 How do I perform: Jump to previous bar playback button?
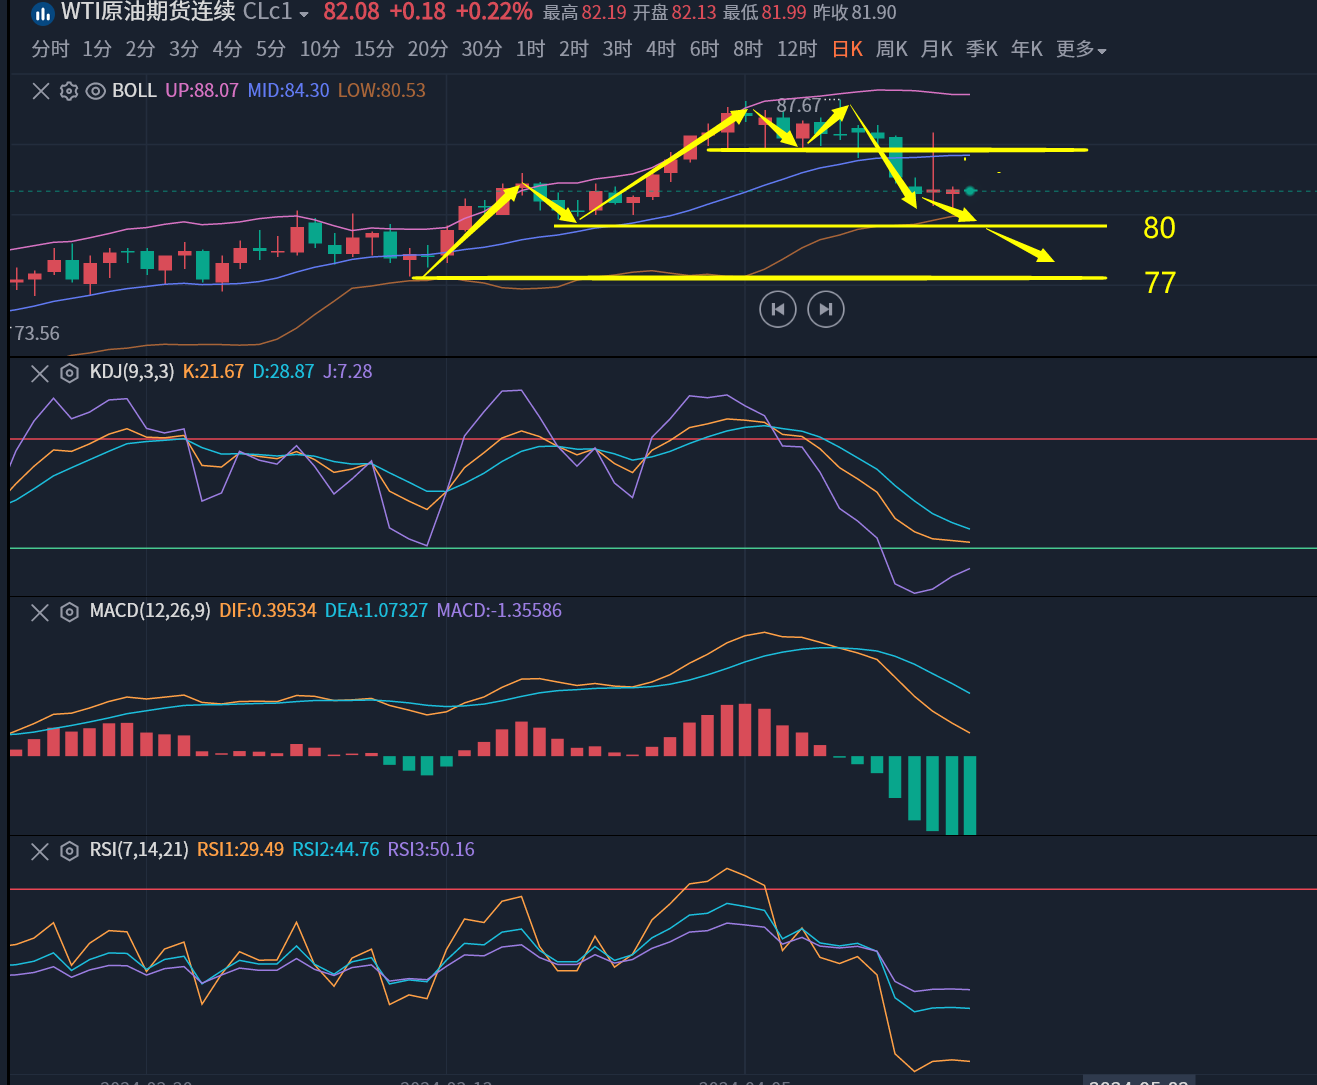[778, 309]
